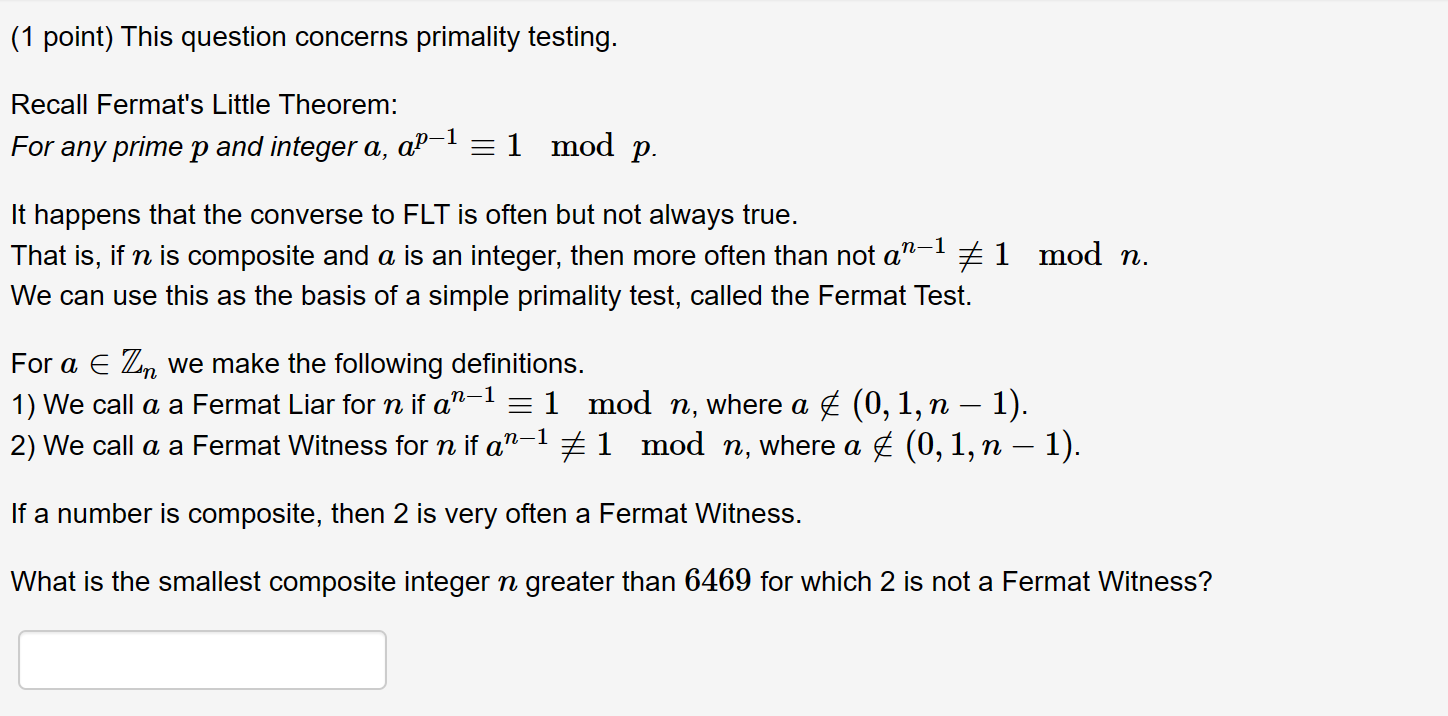Viewport: 1448px width, 716px height.
Task: Click the blank page area below the input box
Action: click(700, 705)
